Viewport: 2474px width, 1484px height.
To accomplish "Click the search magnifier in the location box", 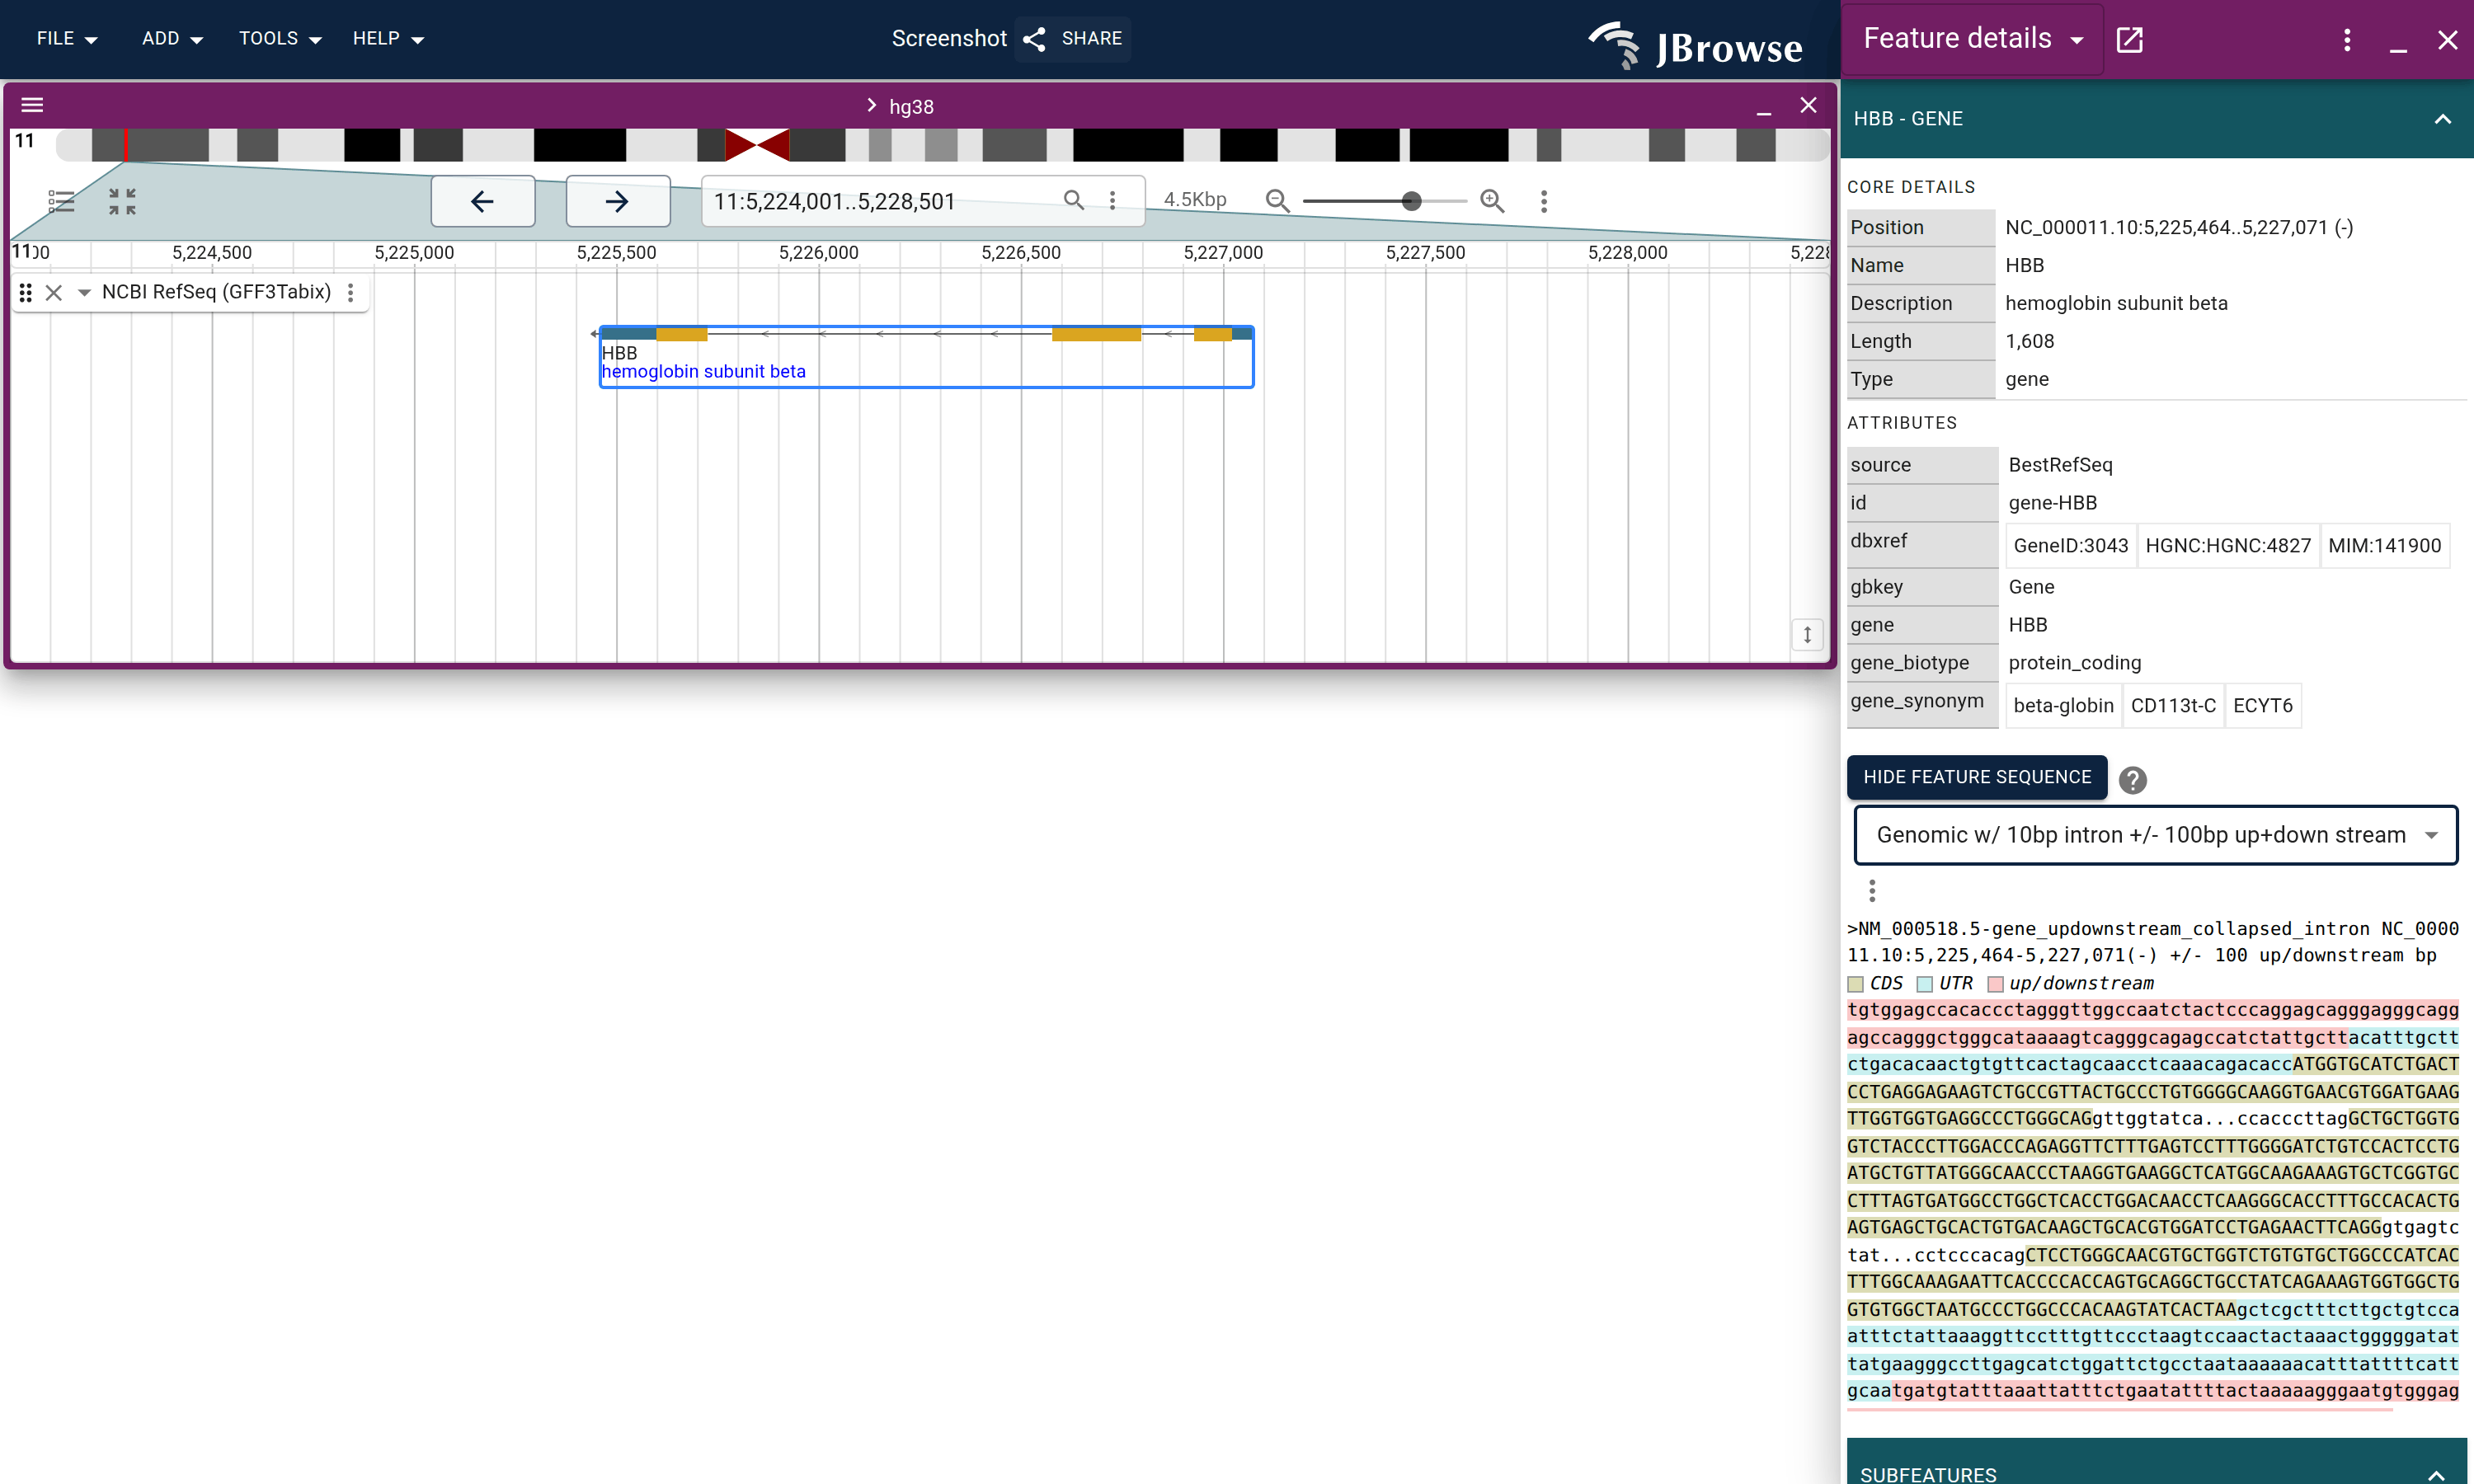I will [1073, 200].
